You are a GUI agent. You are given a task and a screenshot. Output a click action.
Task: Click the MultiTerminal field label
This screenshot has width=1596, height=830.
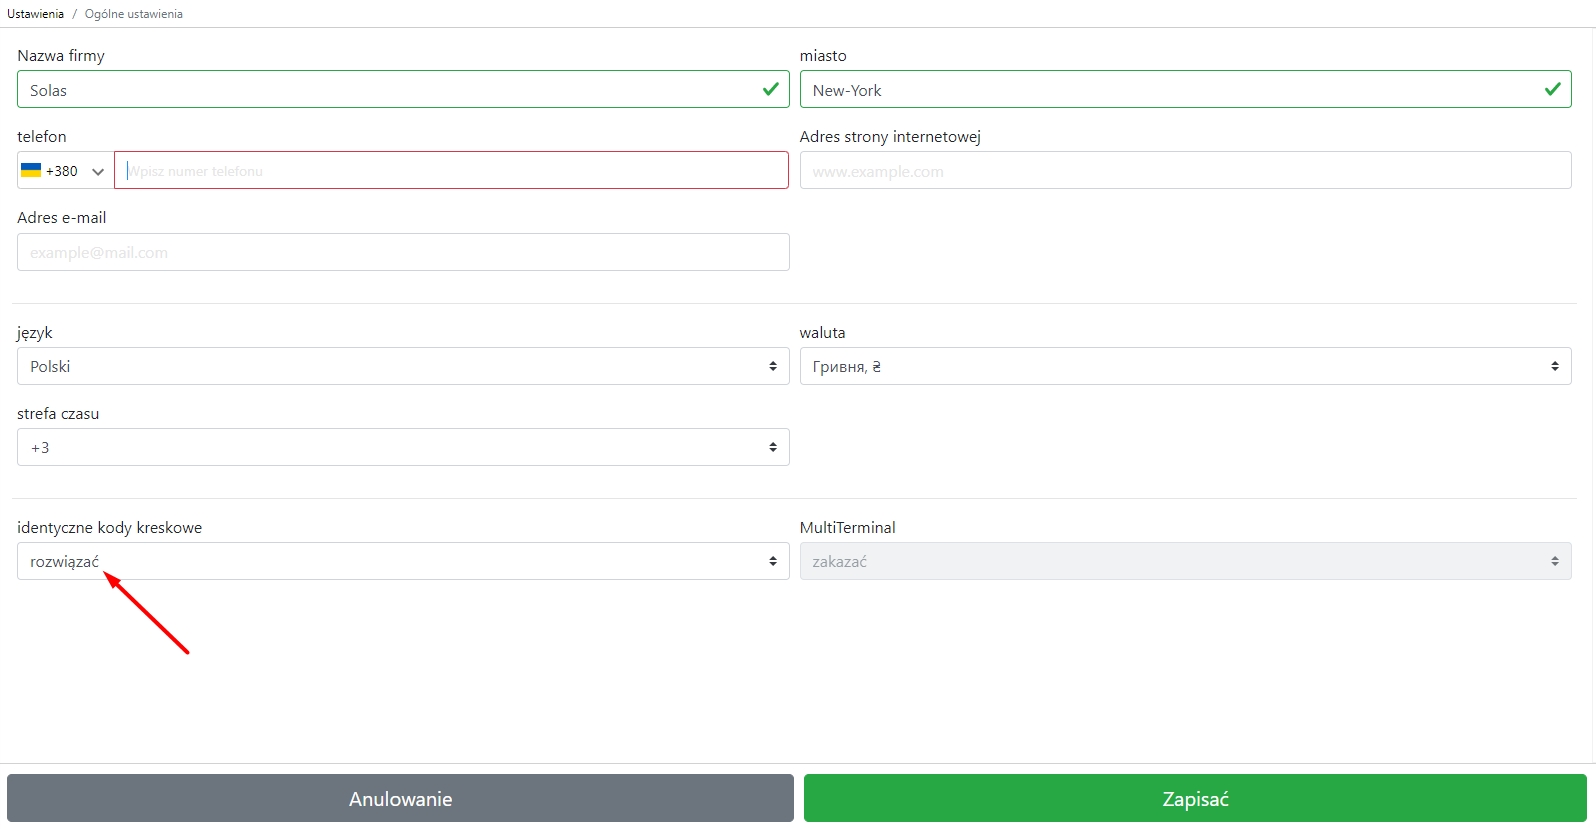pos(847,528)
